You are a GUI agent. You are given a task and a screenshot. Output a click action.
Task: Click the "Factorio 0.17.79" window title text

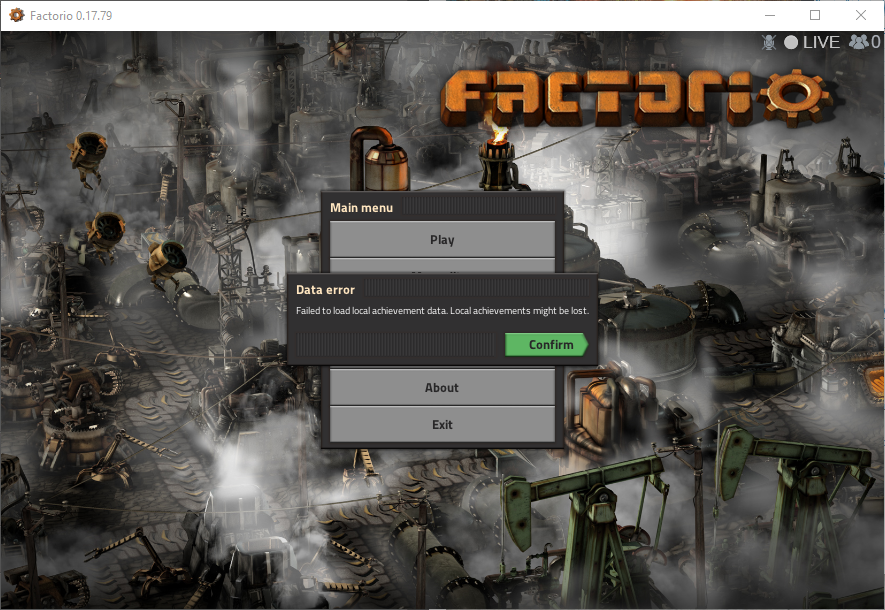[71, 16]
